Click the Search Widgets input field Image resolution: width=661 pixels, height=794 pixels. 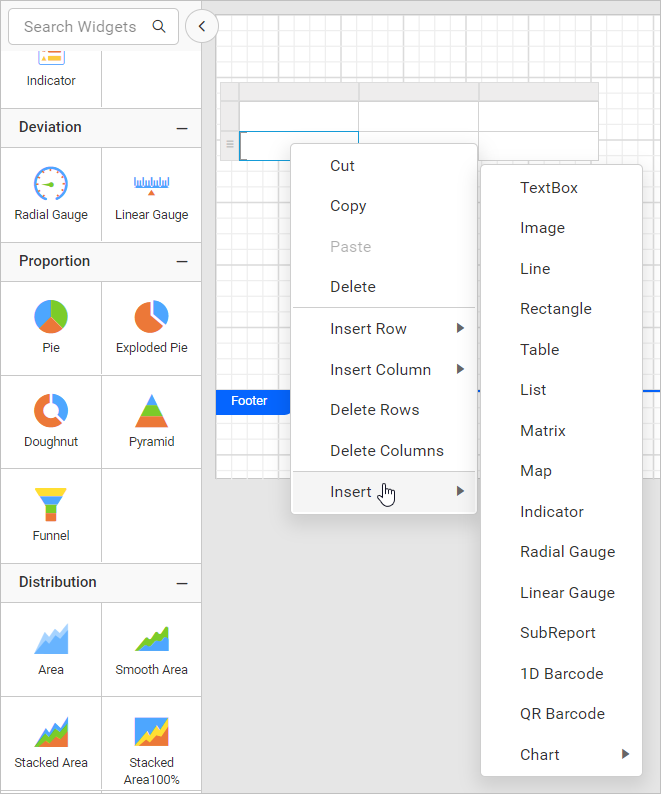click(x=93, y=26)
